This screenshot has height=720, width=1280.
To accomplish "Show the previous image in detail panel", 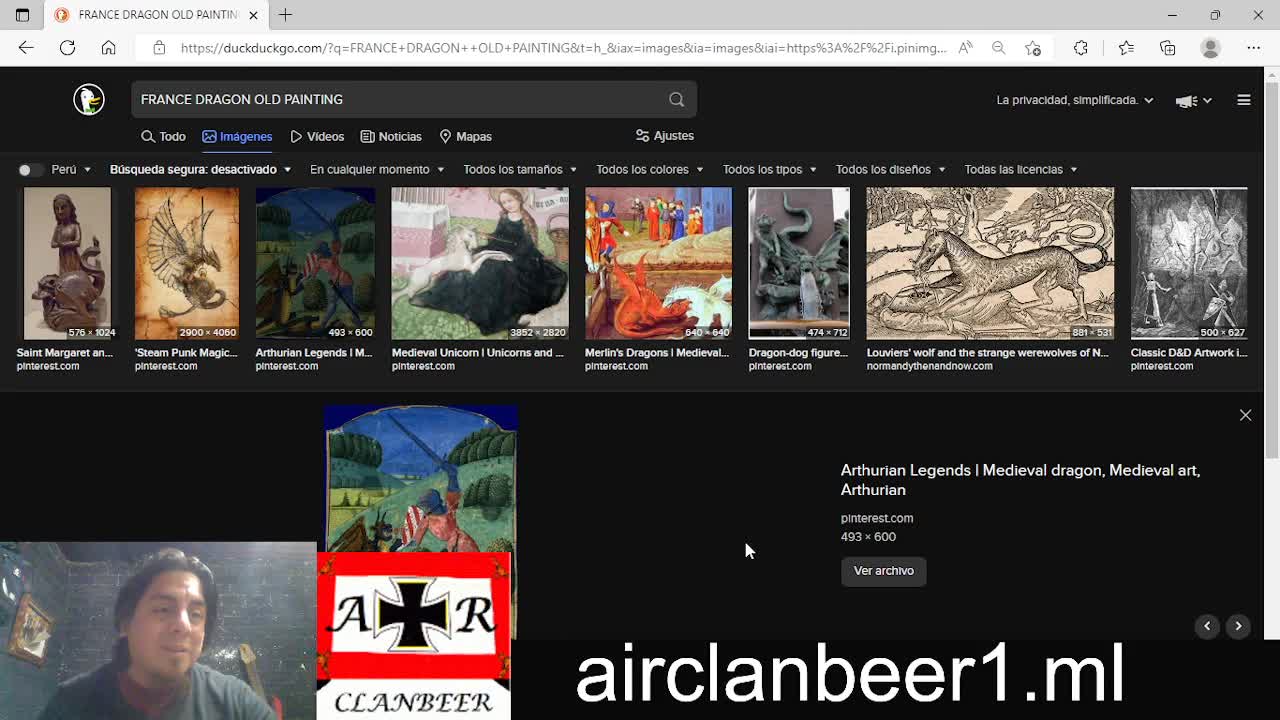I will (x=1207, y=626).
